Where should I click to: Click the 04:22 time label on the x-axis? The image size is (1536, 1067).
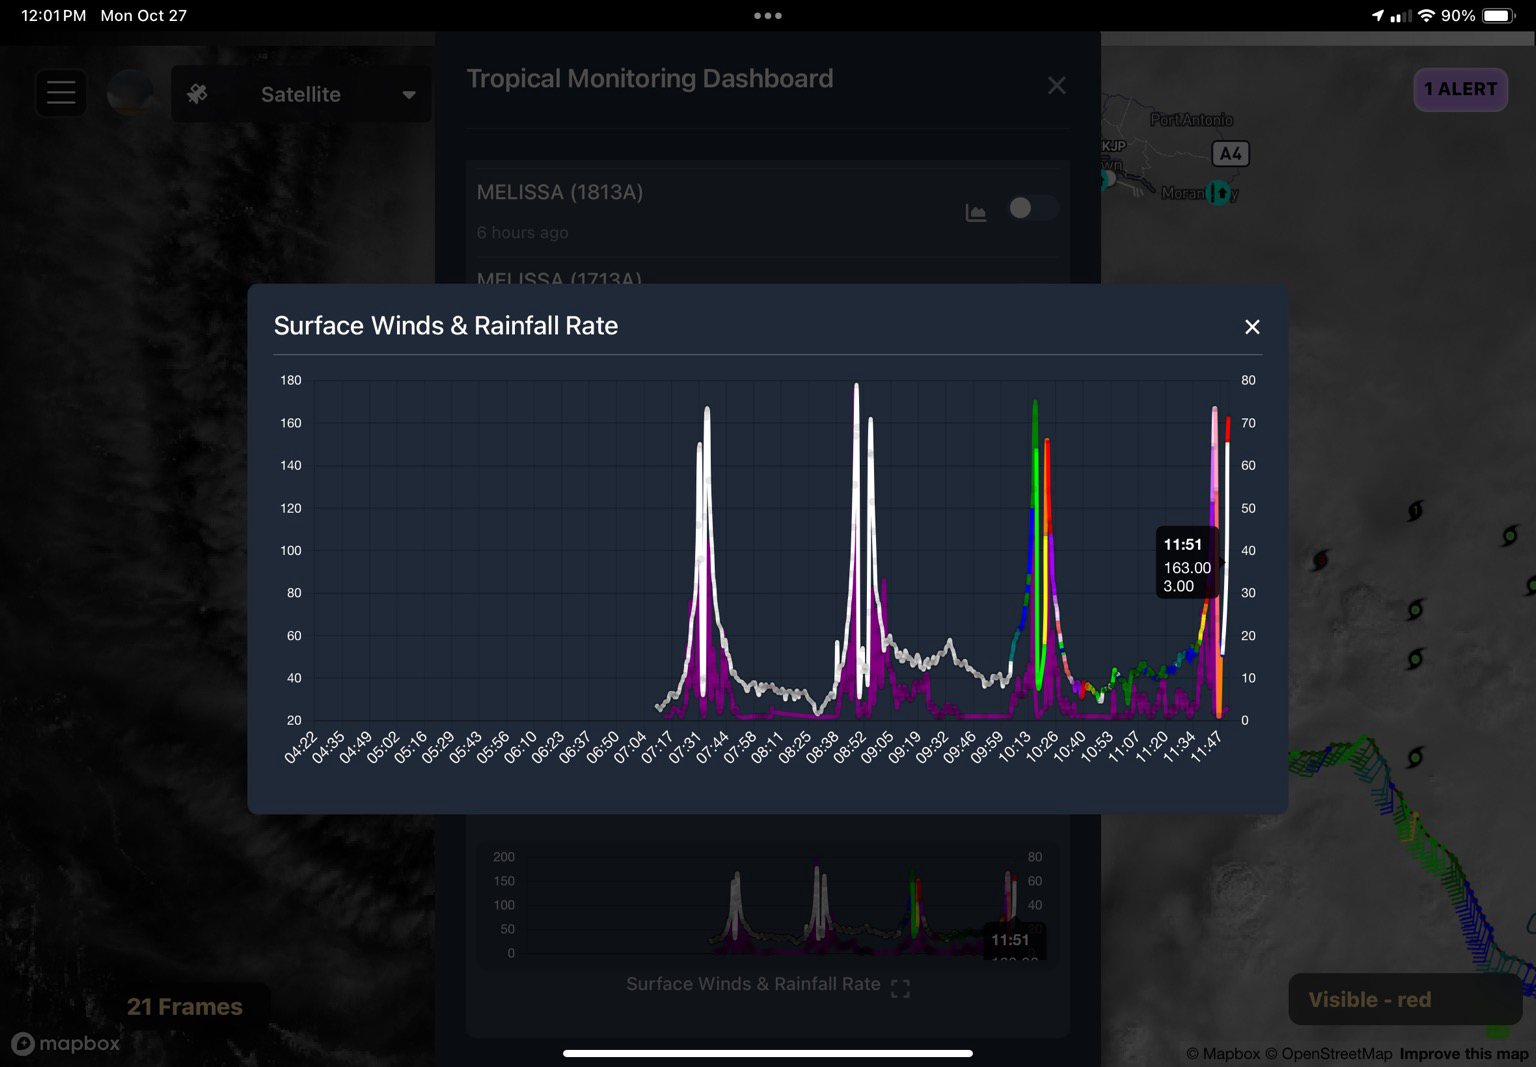point(301,747)
